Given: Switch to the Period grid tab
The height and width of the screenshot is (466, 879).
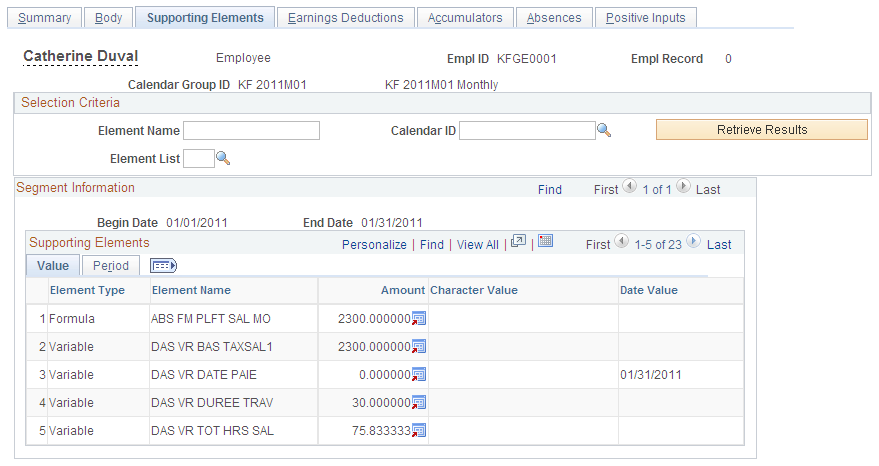Looking at the screenshot, I should point(110,265).
